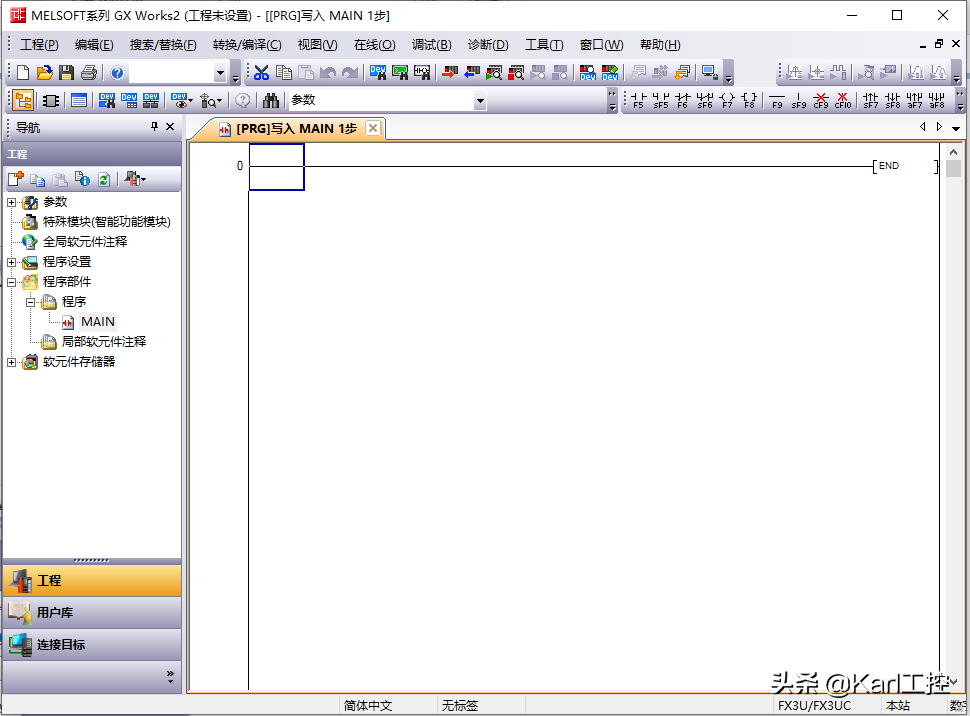Viewport: 970px width, 716px height.
Task: Delete vertical line with cF10 tool
Action: pyautogui.click(x=842, y=100)
